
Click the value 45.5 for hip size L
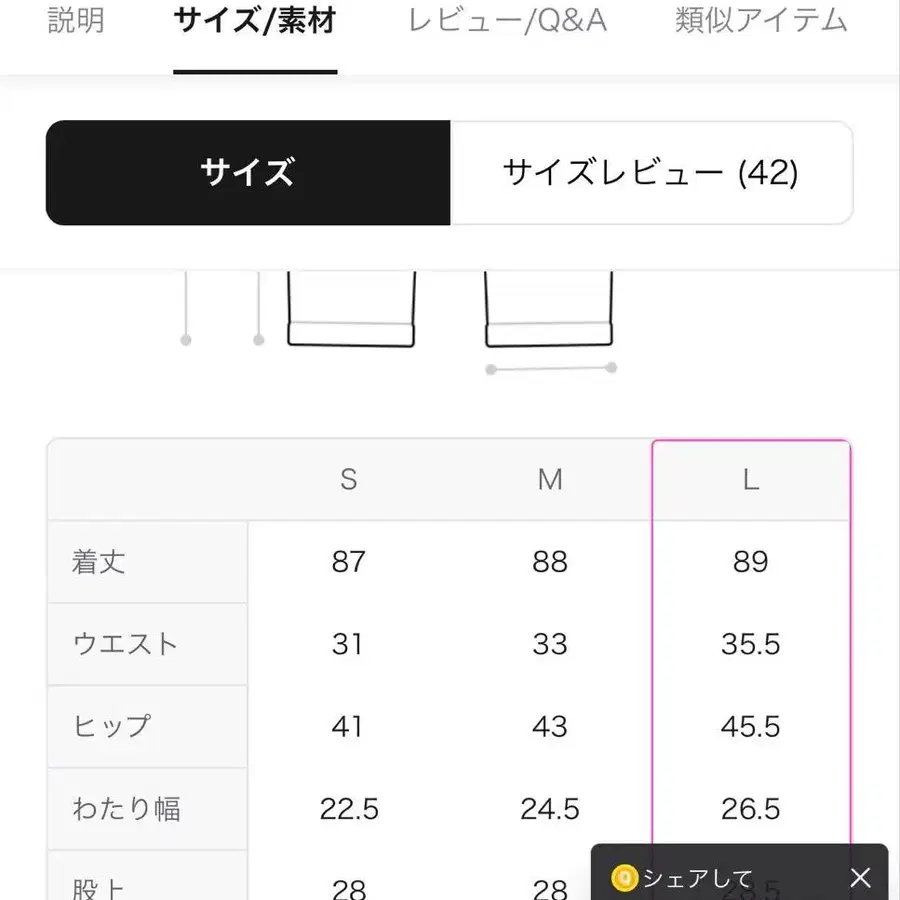(x=750, y=726)
